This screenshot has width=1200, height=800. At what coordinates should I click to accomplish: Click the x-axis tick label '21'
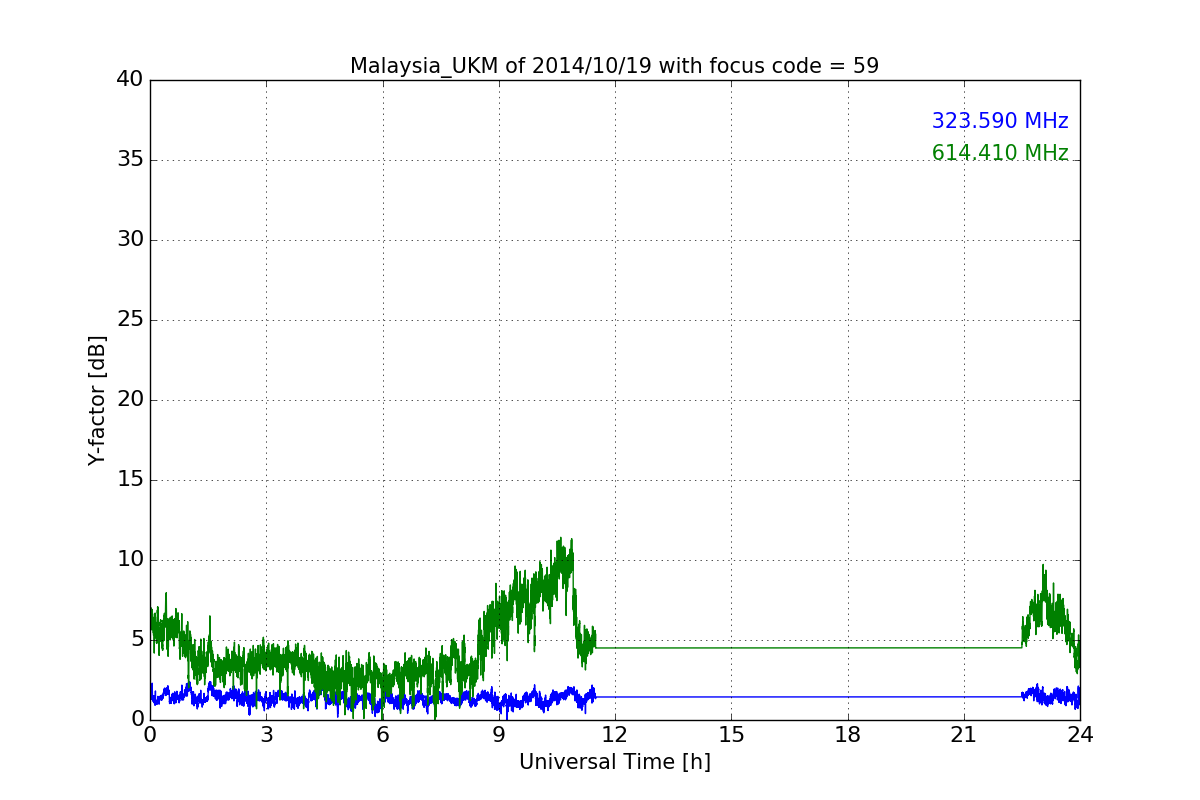click(964, 734)
